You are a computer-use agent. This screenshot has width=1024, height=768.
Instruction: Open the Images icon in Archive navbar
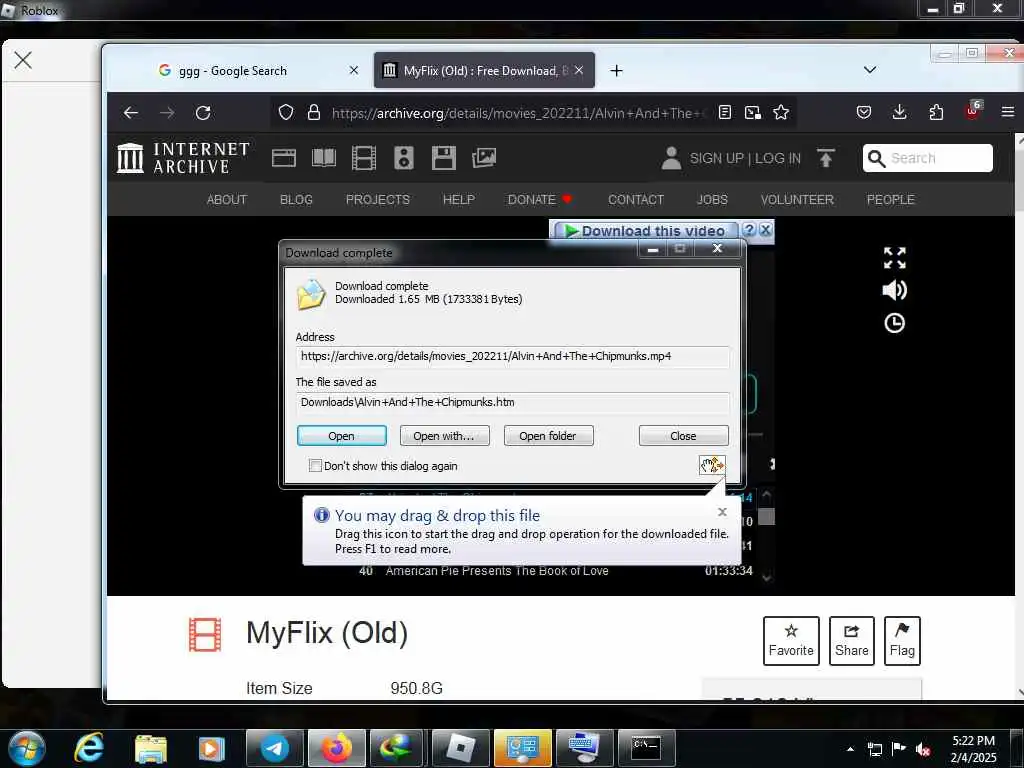[484, 158]
